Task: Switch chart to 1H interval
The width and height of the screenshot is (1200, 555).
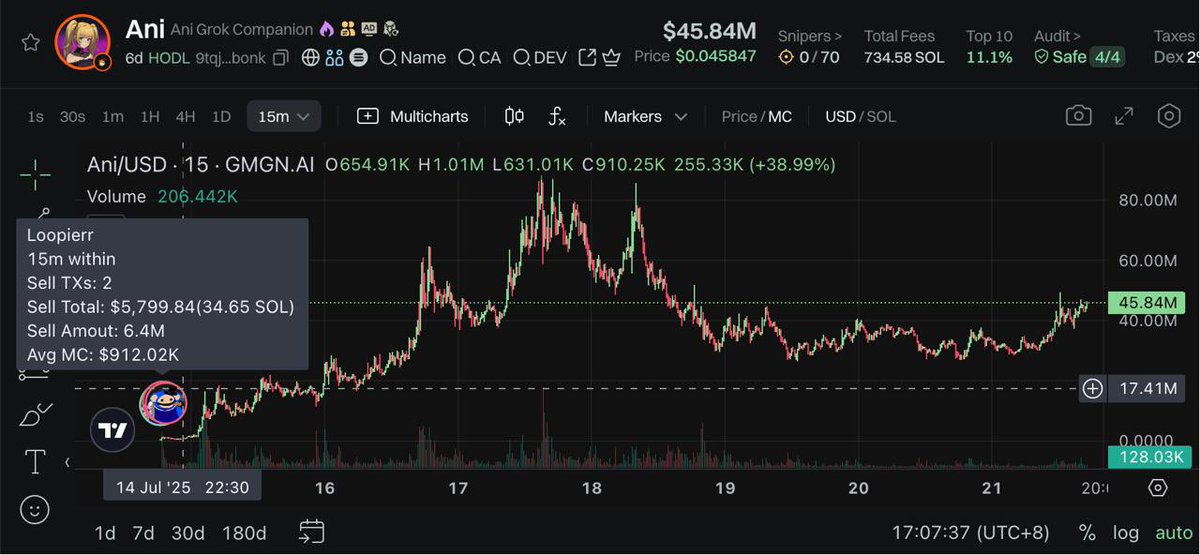Action: 150,117
